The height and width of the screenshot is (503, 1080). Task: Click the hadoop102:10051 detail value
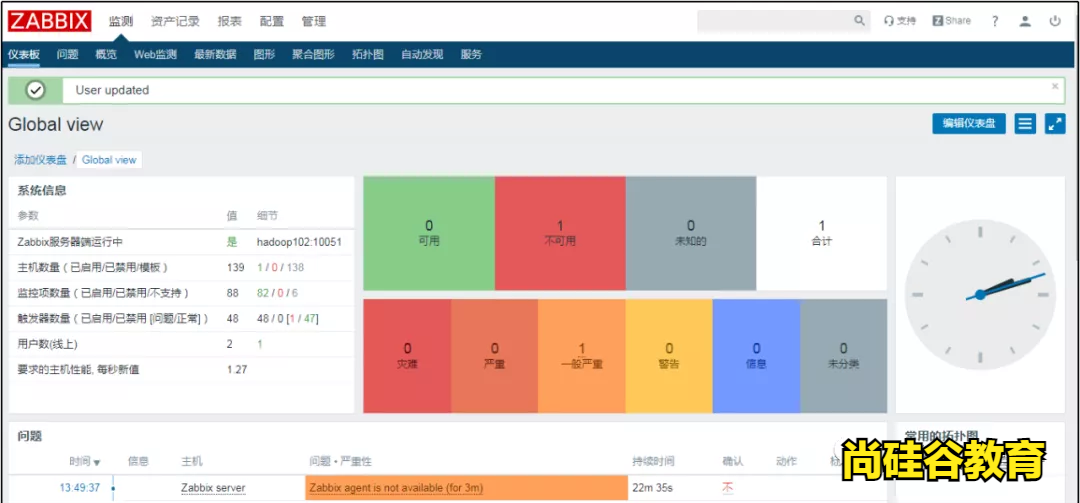[300, 243]
